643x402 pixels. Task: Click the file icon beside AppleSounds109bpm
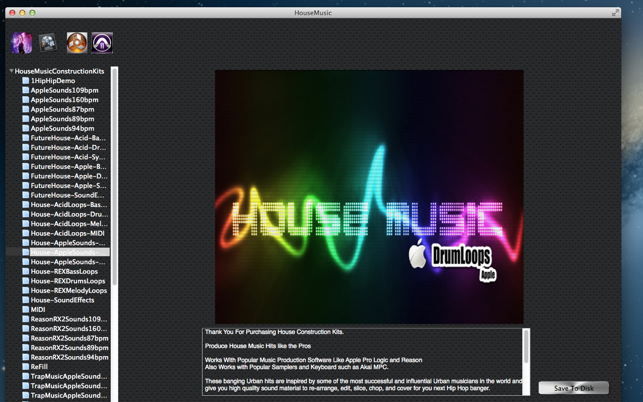coord(25,90)
